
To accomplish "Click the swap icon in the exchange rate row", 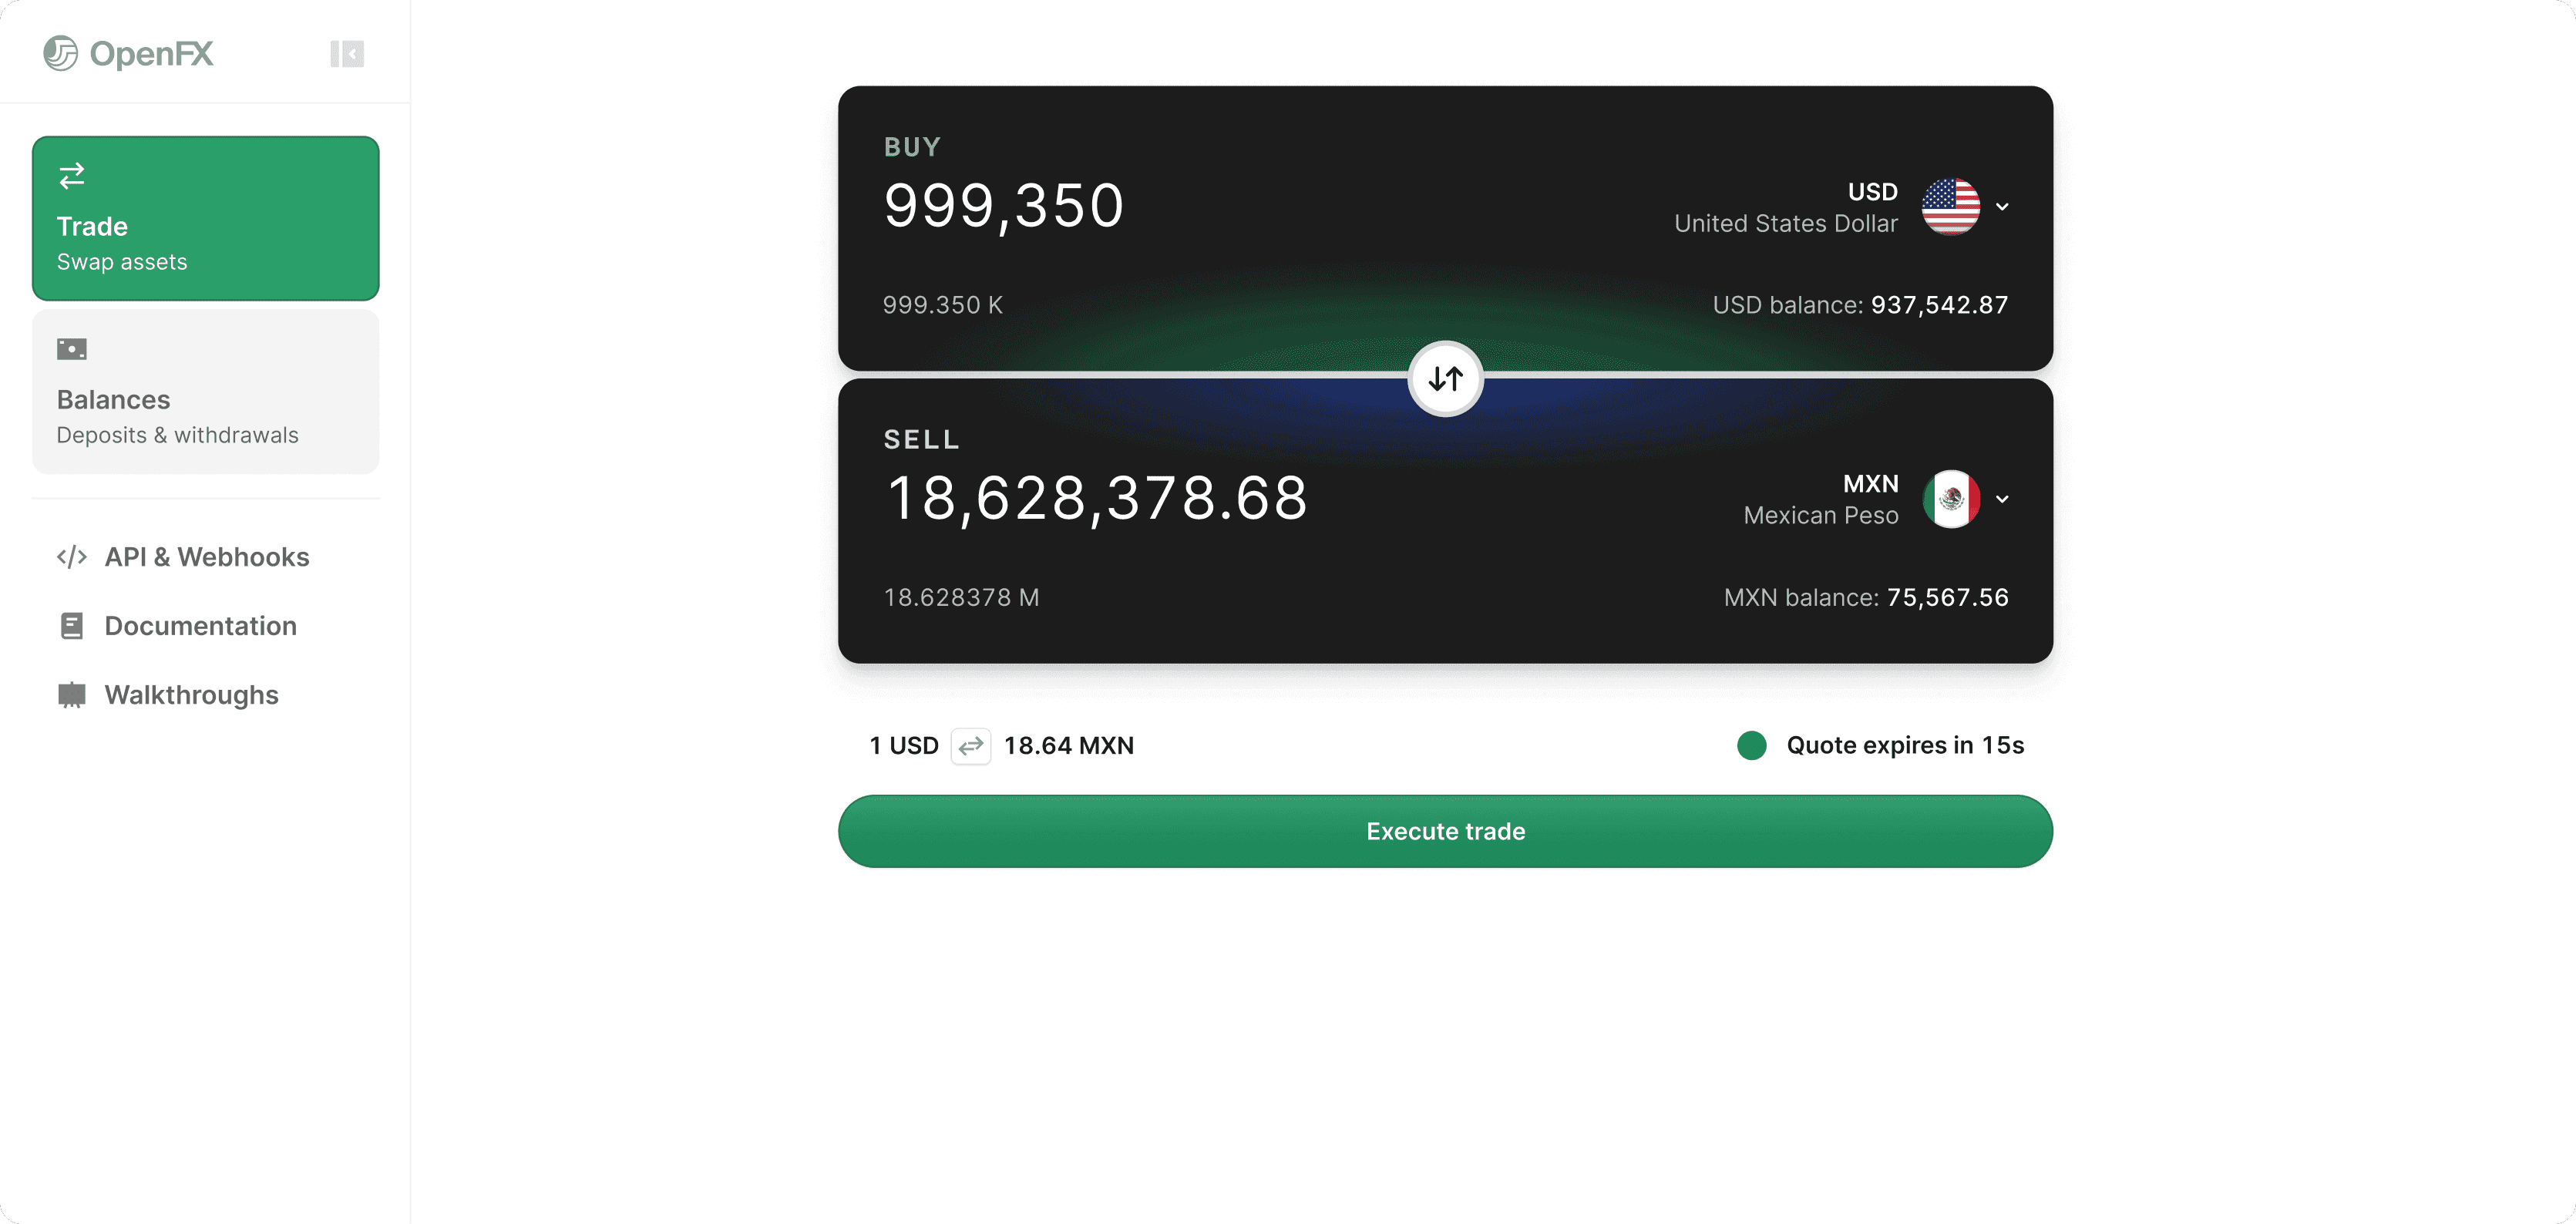I will tap(970, 746).
